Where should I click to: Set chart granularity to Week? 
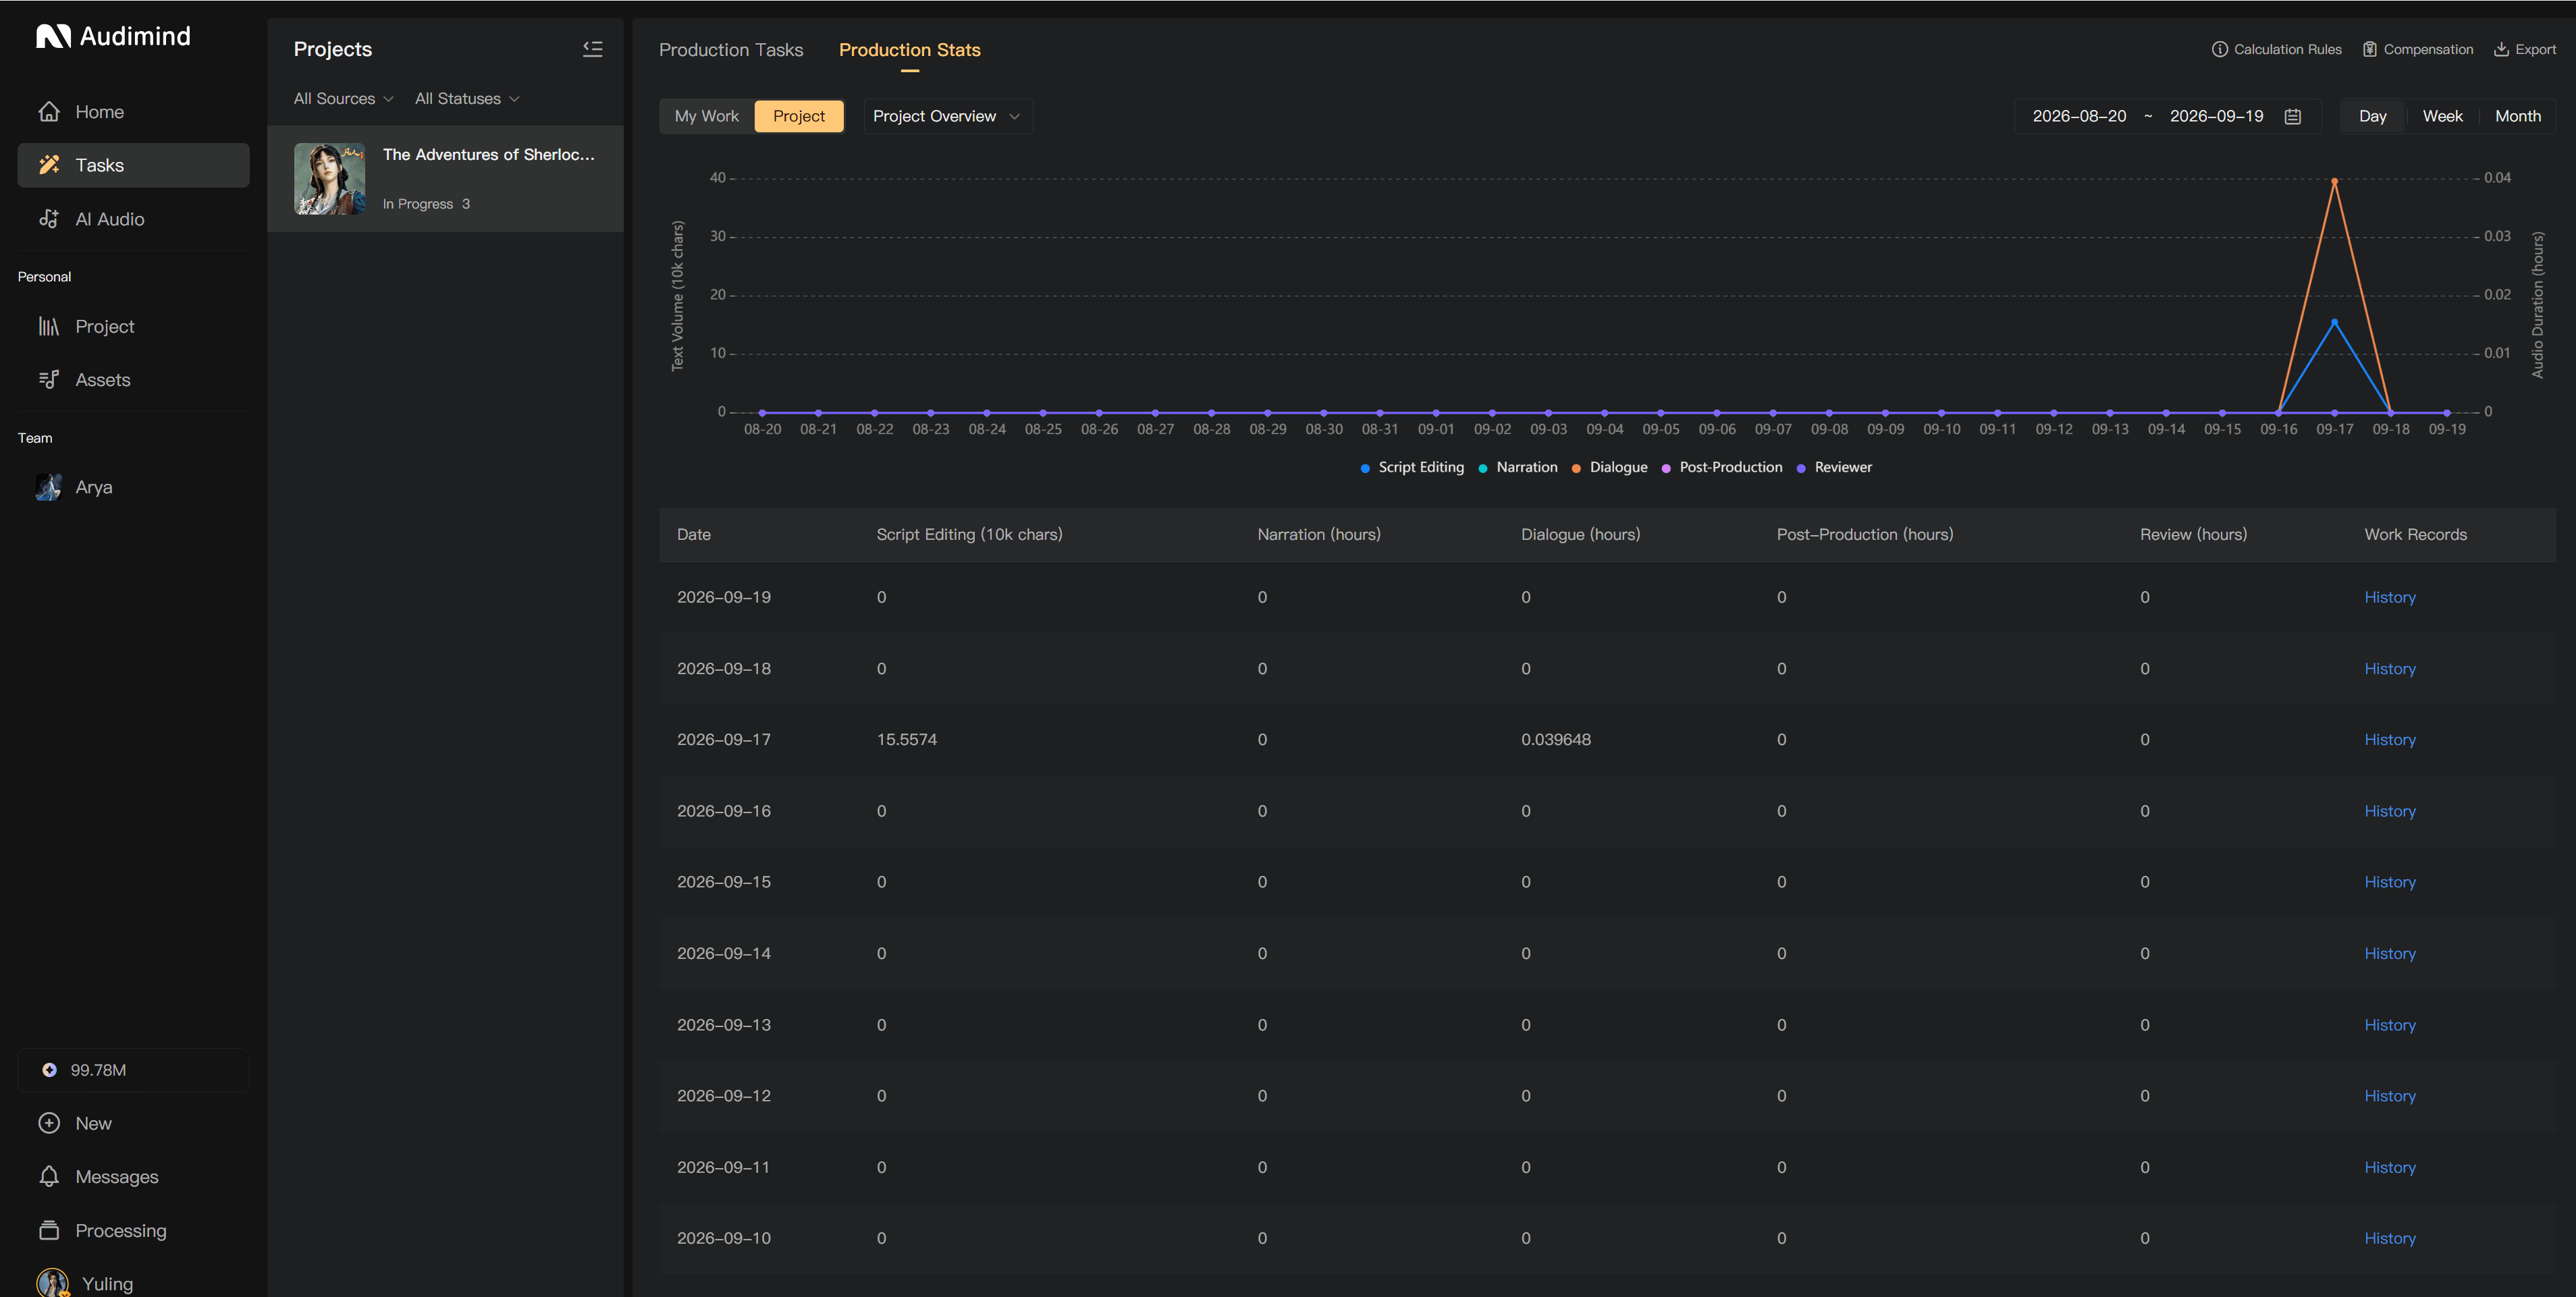click(2442, 116)
